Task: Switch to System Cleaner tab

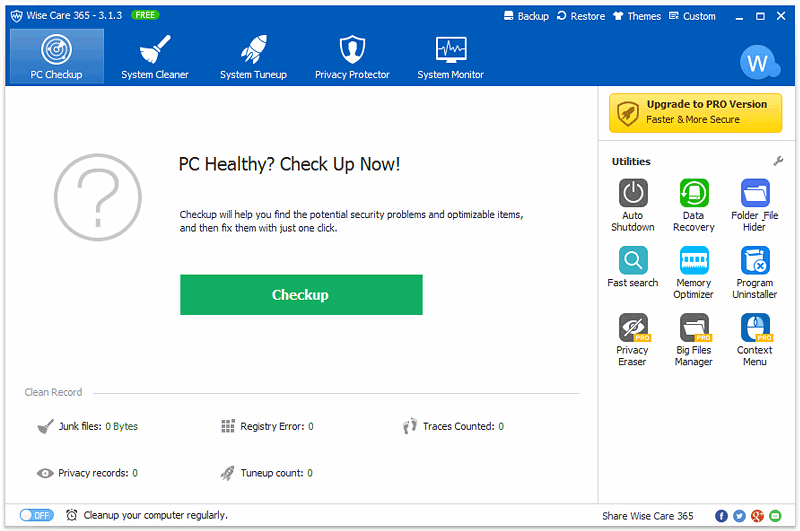Action: (x=155, y=56)
